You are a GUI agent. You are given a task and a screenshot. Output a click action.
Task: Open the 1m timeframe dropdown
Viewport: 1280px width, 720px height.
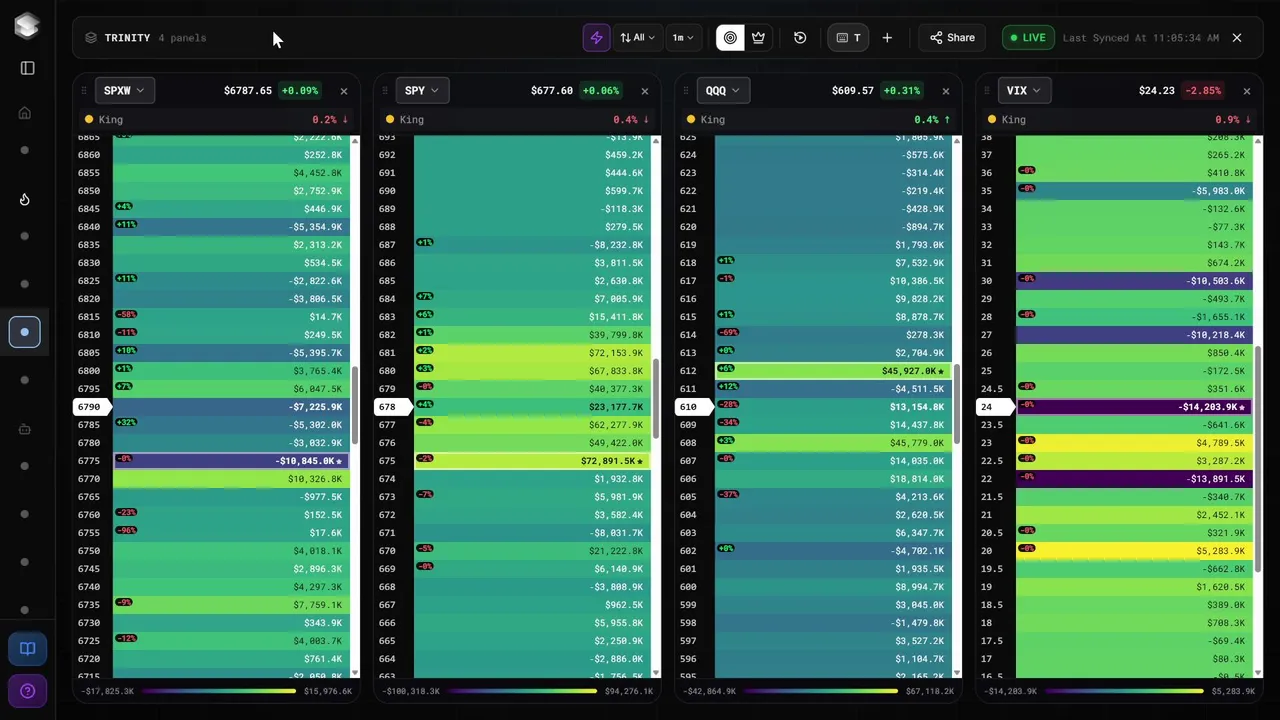pyautogui.click(x=683, y=38)
